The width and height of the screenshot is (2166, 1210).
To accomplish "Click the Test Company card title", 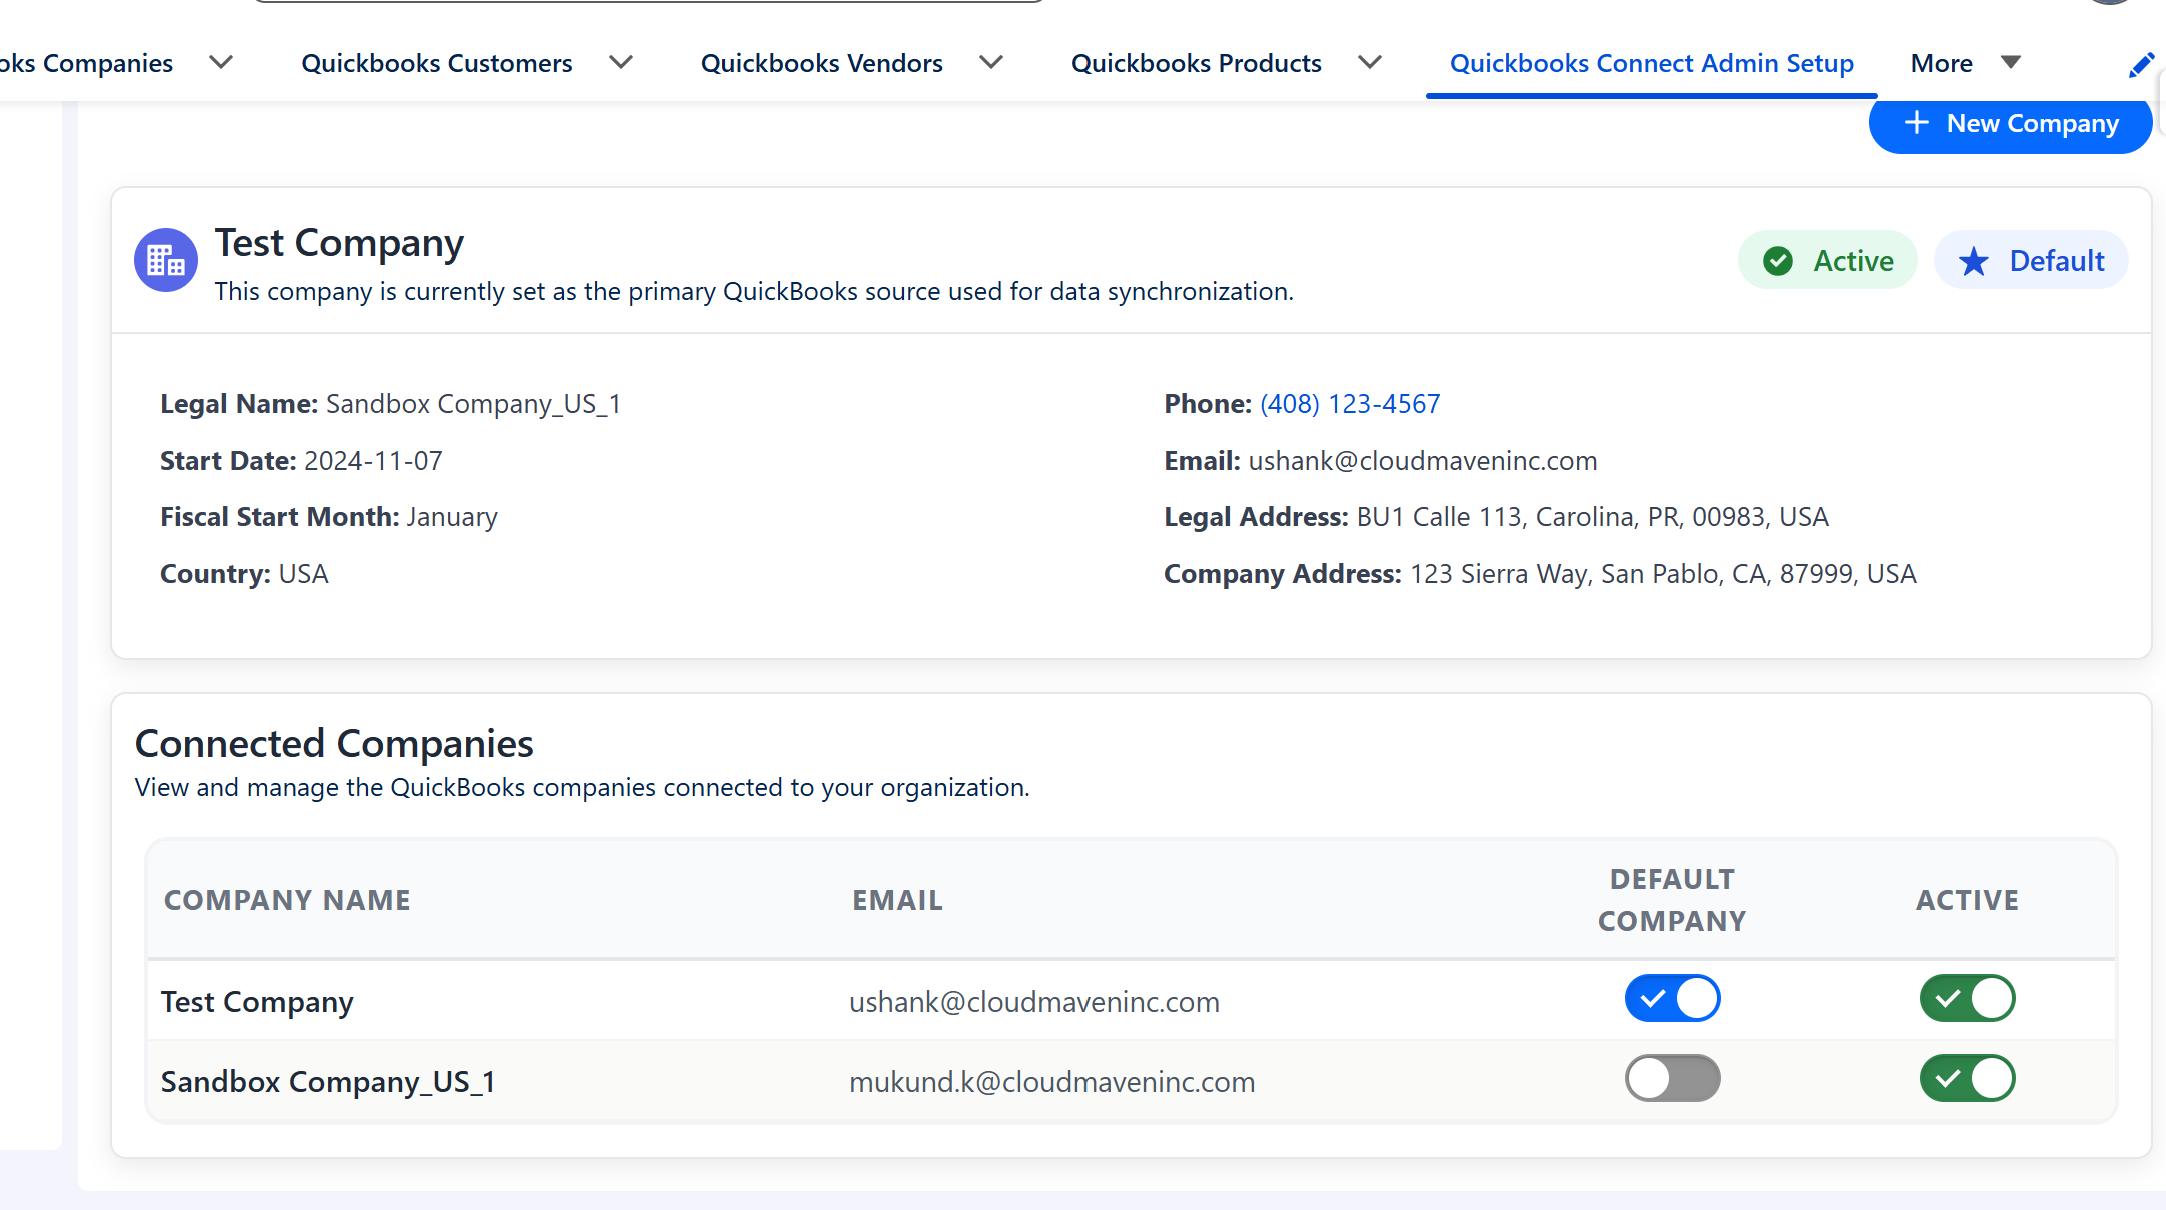I will point(339,243).
